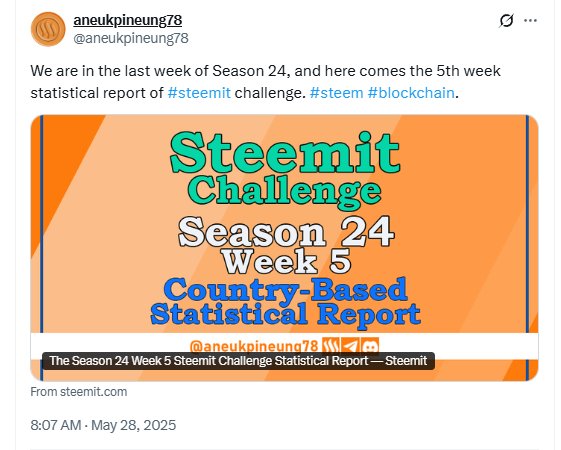561x450 pixels.
Task: Open the 8:07 AM May 28, 2025 timestamp
Action: click(x=103, y=425)
